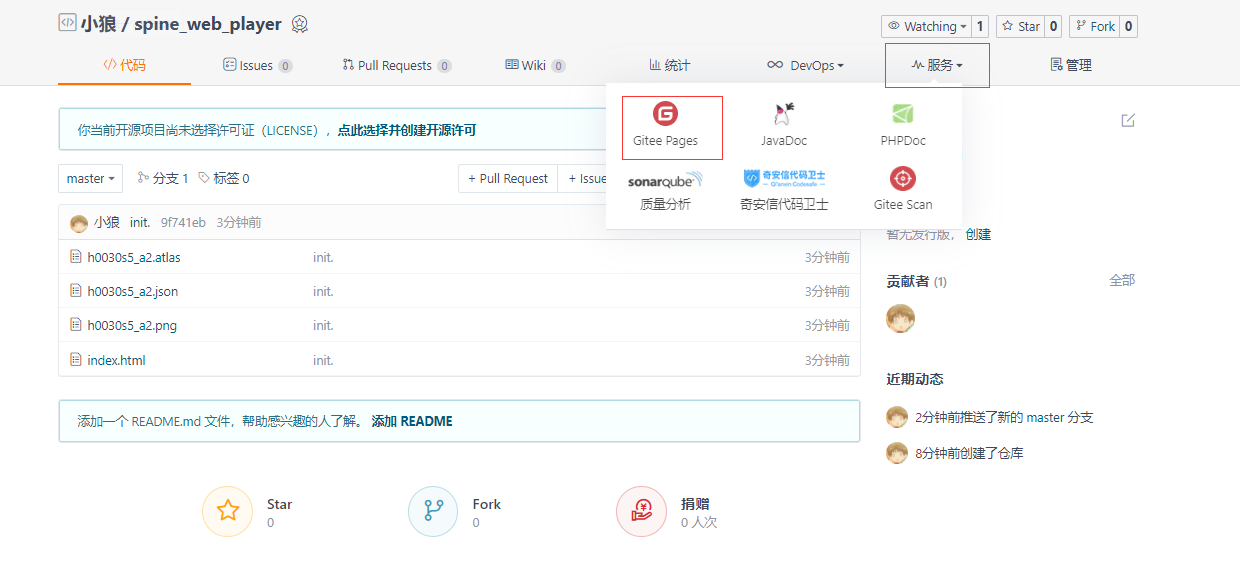Toggle the 服务 dropdown menu
Viewport: 1240px width, 578px height.
pos(937,65)
